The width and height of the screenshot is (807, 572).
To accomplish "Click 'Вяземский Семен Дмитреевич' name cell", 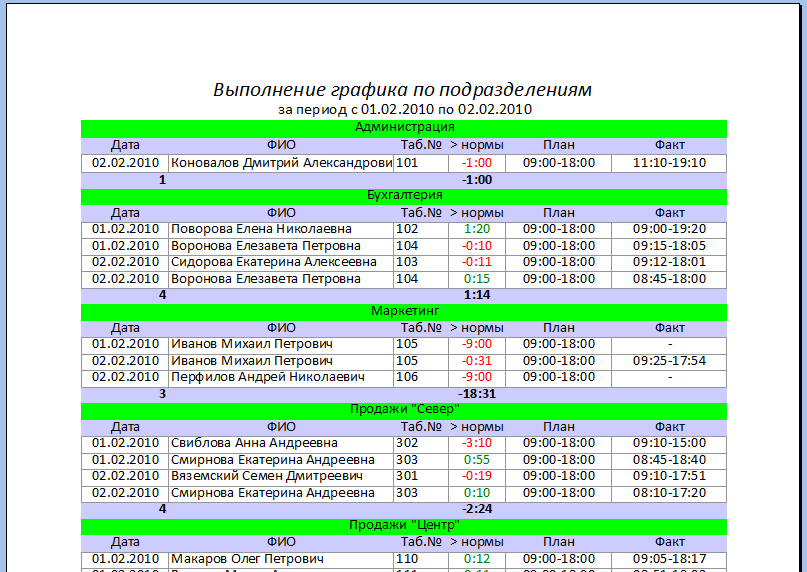I will 281,477.
